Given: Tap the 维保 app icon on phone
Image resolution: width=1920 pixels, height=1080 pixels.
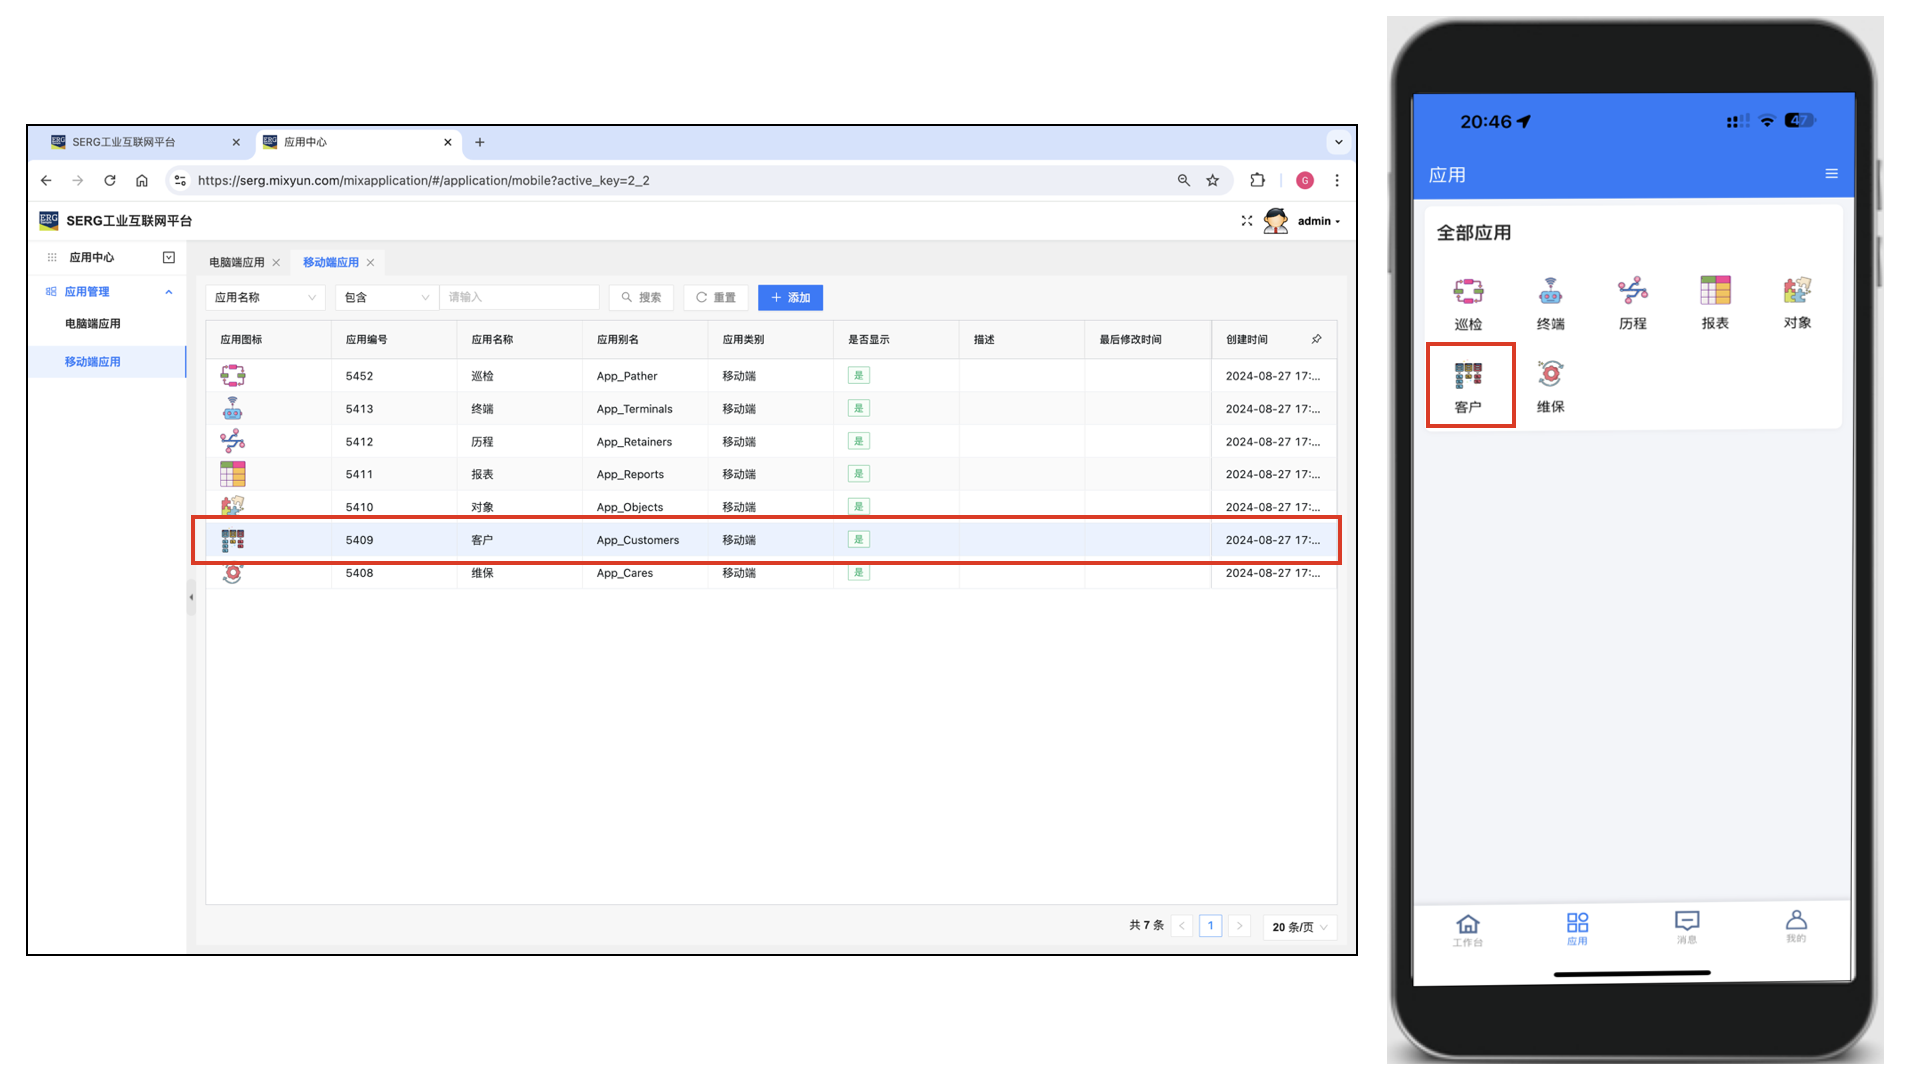Looking at the screenshot, I should (x=1550, y=375).
